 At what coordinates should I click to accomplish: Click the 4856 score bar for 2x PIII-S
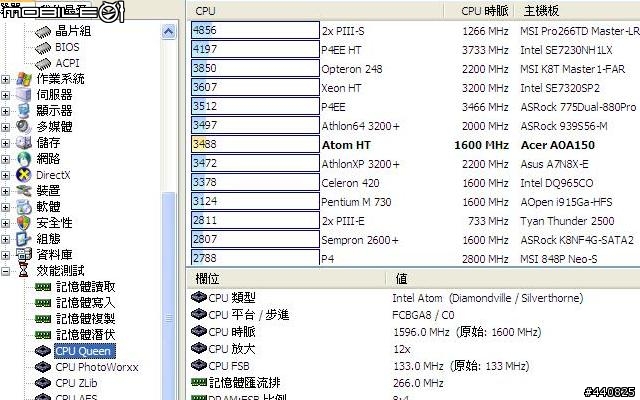coord(255,30)
